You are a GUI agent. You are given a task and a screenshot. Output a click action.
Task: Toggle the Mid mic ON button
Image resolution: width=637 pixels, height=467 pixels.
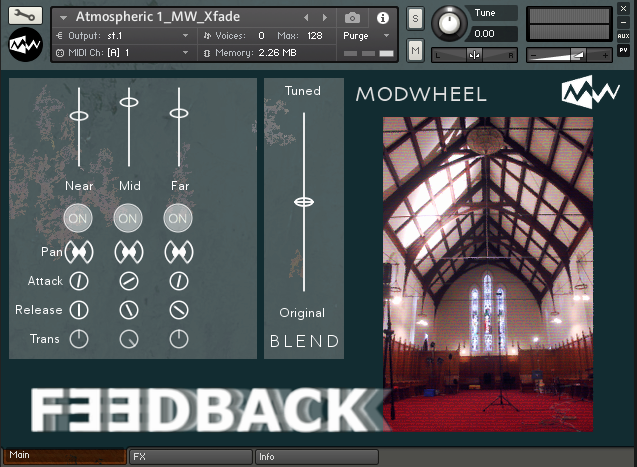(x=128, y=218)
